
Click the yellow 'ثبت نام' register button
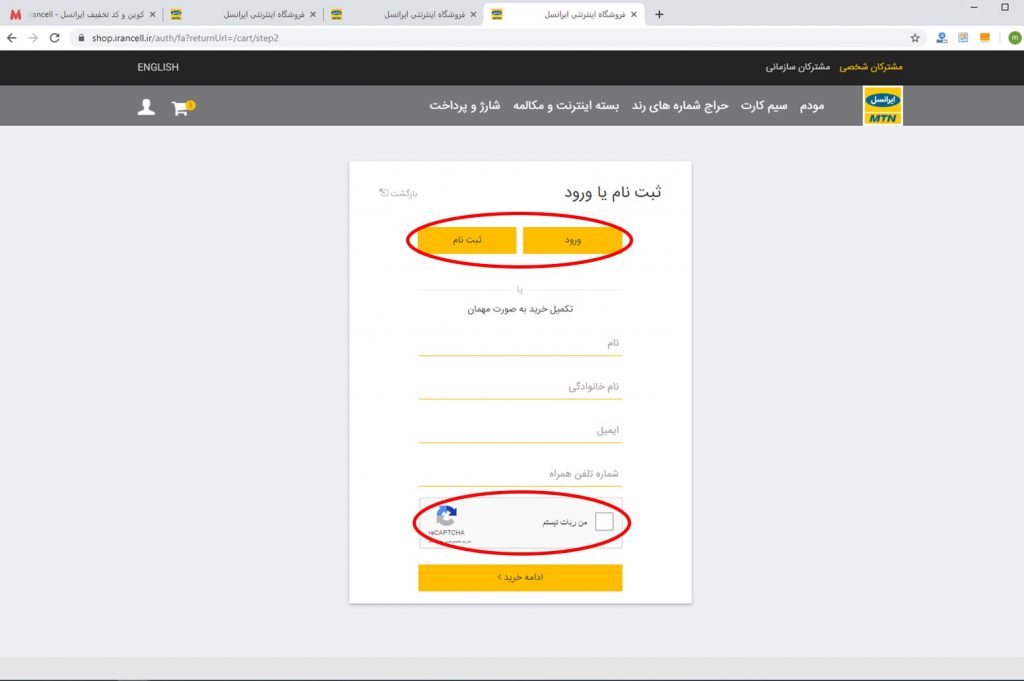point(467,240)
